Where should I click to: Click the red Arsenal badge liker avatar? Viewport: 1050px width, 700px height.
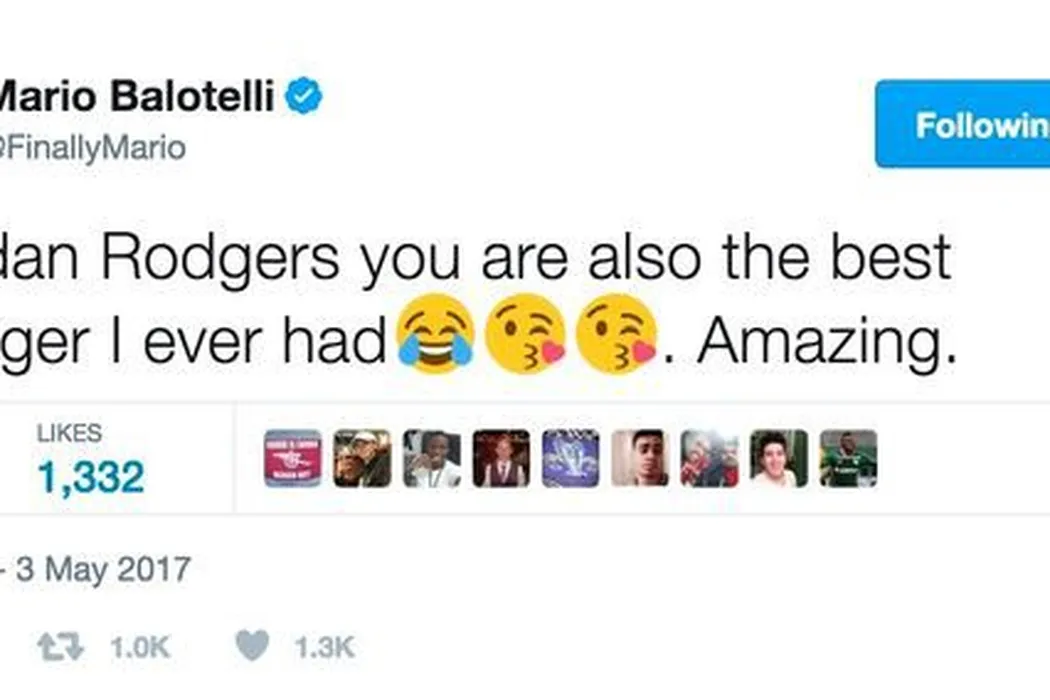293,459
